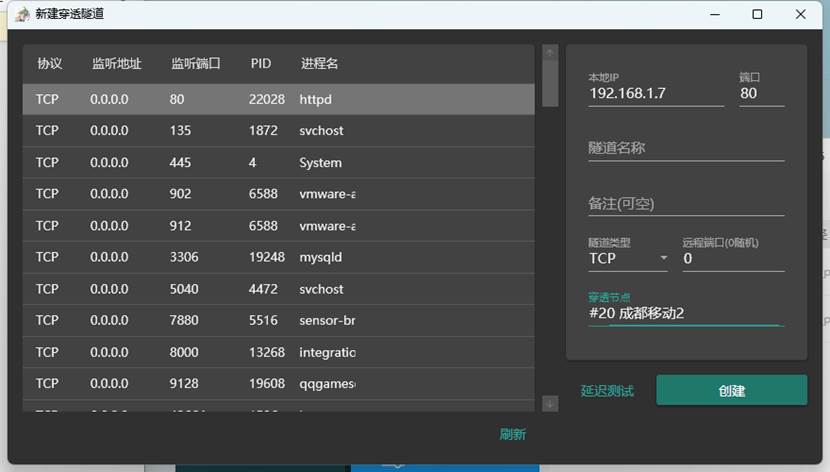Click the 本地IP address field

click(656, 94)
